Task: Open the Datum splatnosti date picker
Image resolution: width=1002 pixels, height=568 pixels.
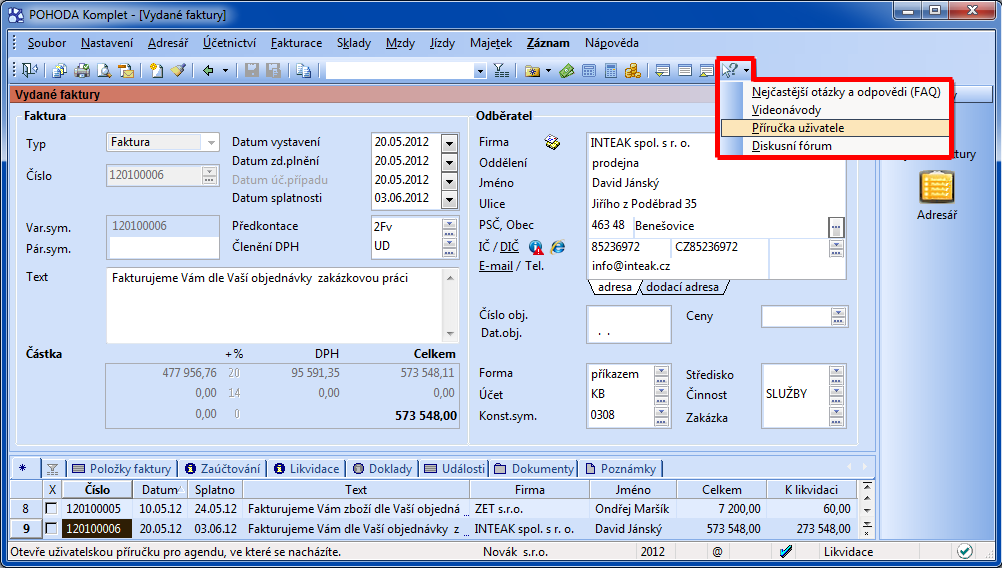Action: pyautogui.click(x=450, y=199)
